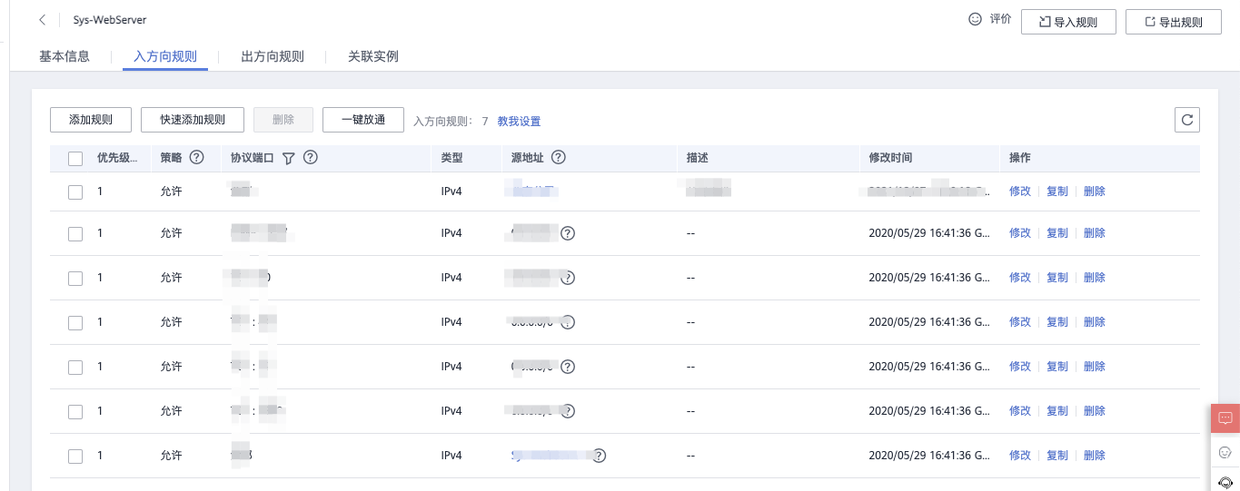Switch to the 基本信息 tab
The width and height of the screenshot is (1240, 491).
(x=65, y=56)
